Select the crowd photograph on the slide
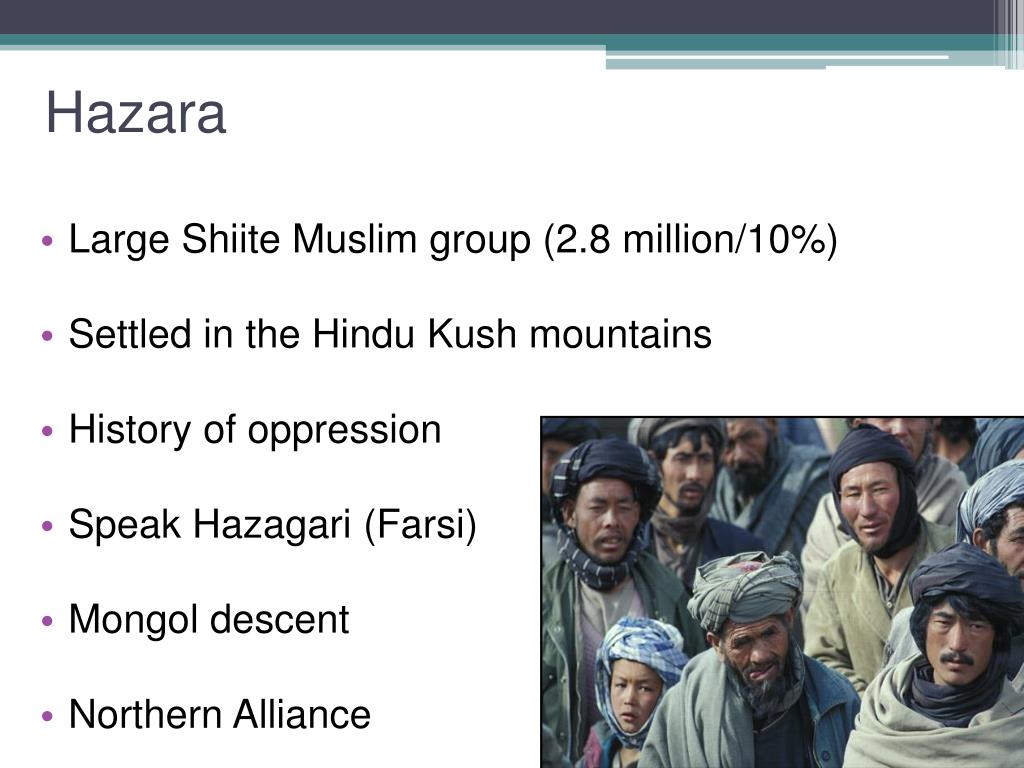1024x768 pixels. pos(782,592)
